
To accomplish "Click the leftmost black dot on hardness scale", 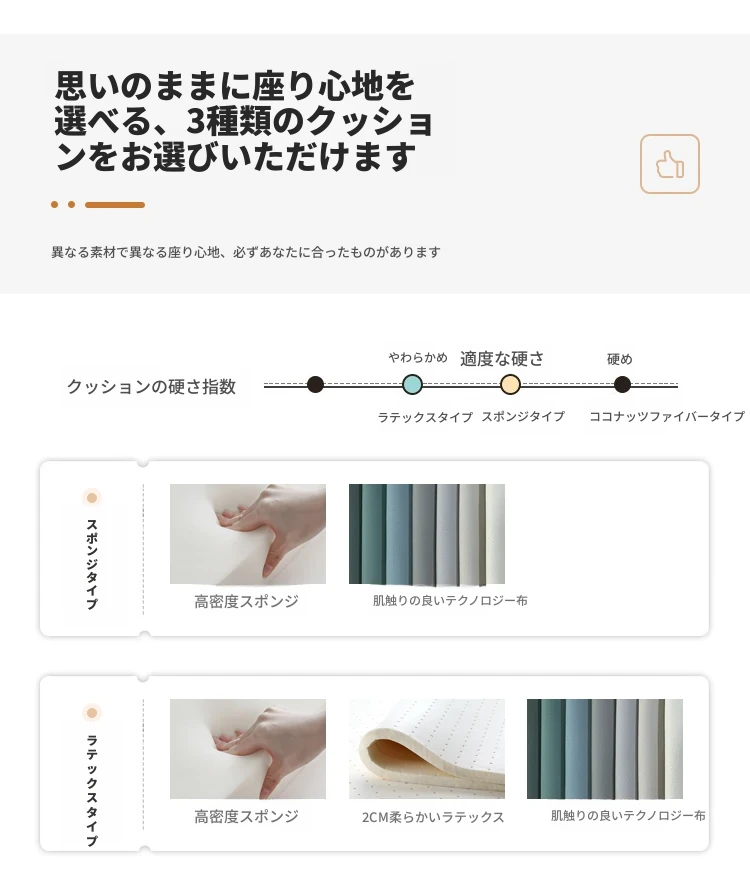I will click(315, 384).
